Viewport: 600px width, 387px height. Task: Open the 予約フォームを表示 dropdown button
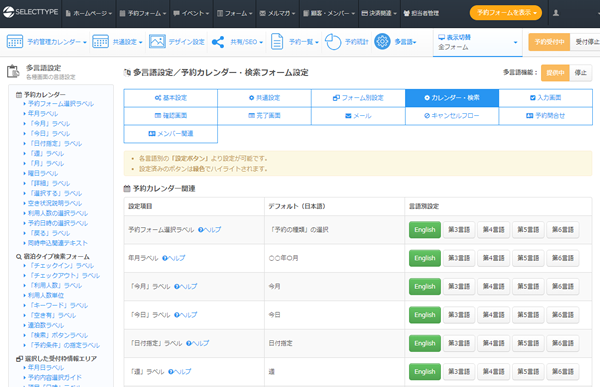tap(506, 13)
